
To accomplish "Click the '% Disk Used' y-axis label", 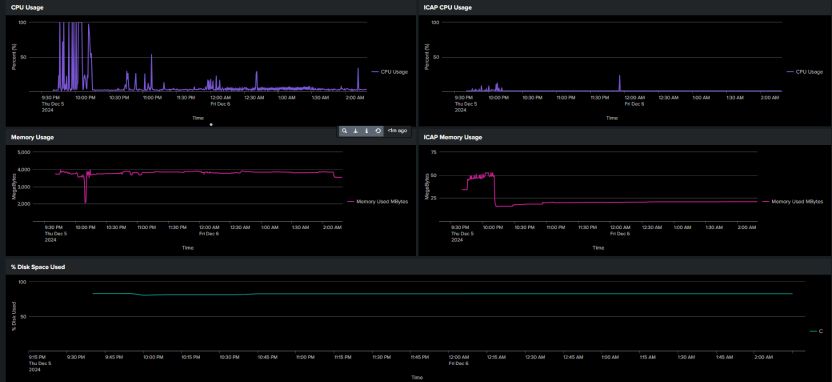I will pyautogui.click(x=14, y=317).
